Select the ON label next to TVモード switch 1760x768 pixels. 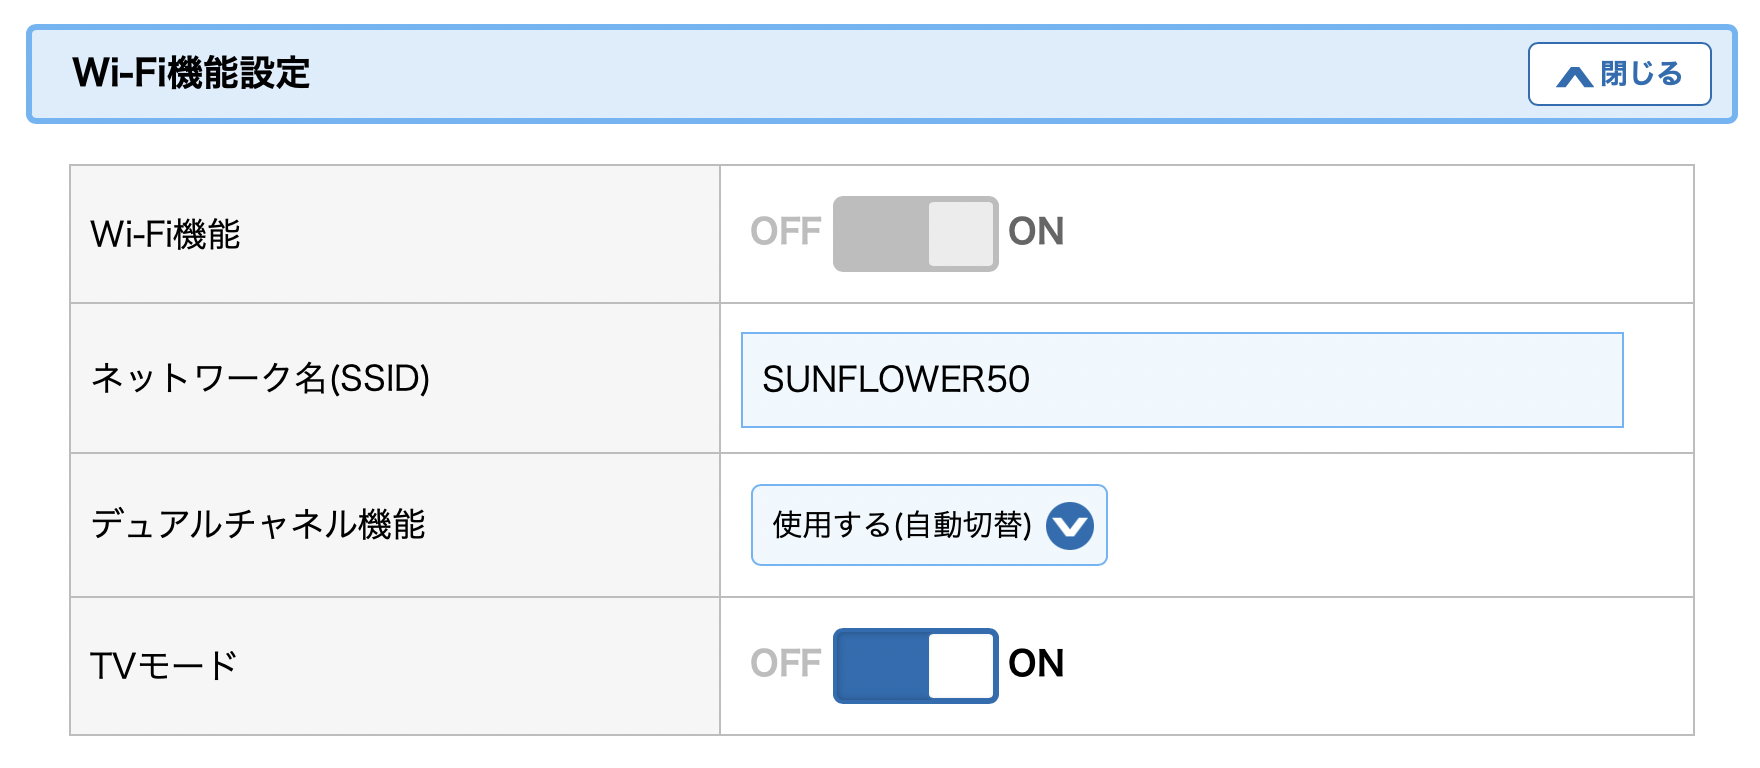pyautogui.click(x=1036, y=664)
